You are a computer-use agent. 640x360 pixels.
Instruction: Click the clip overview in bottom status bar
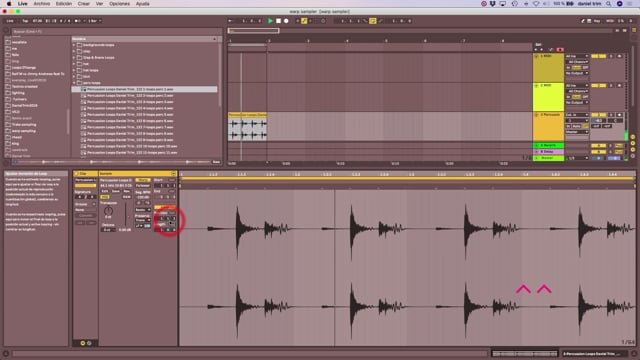tap(524, 353)
